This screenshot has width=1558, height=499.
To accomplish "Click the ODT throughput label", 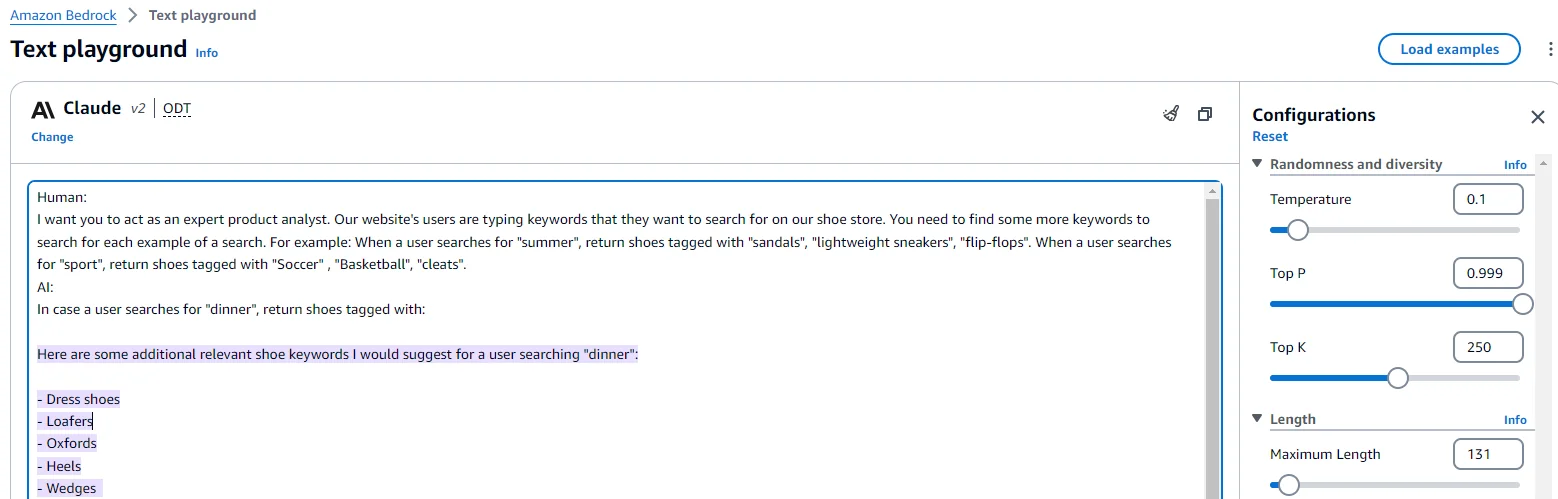I will coord(177,109).
